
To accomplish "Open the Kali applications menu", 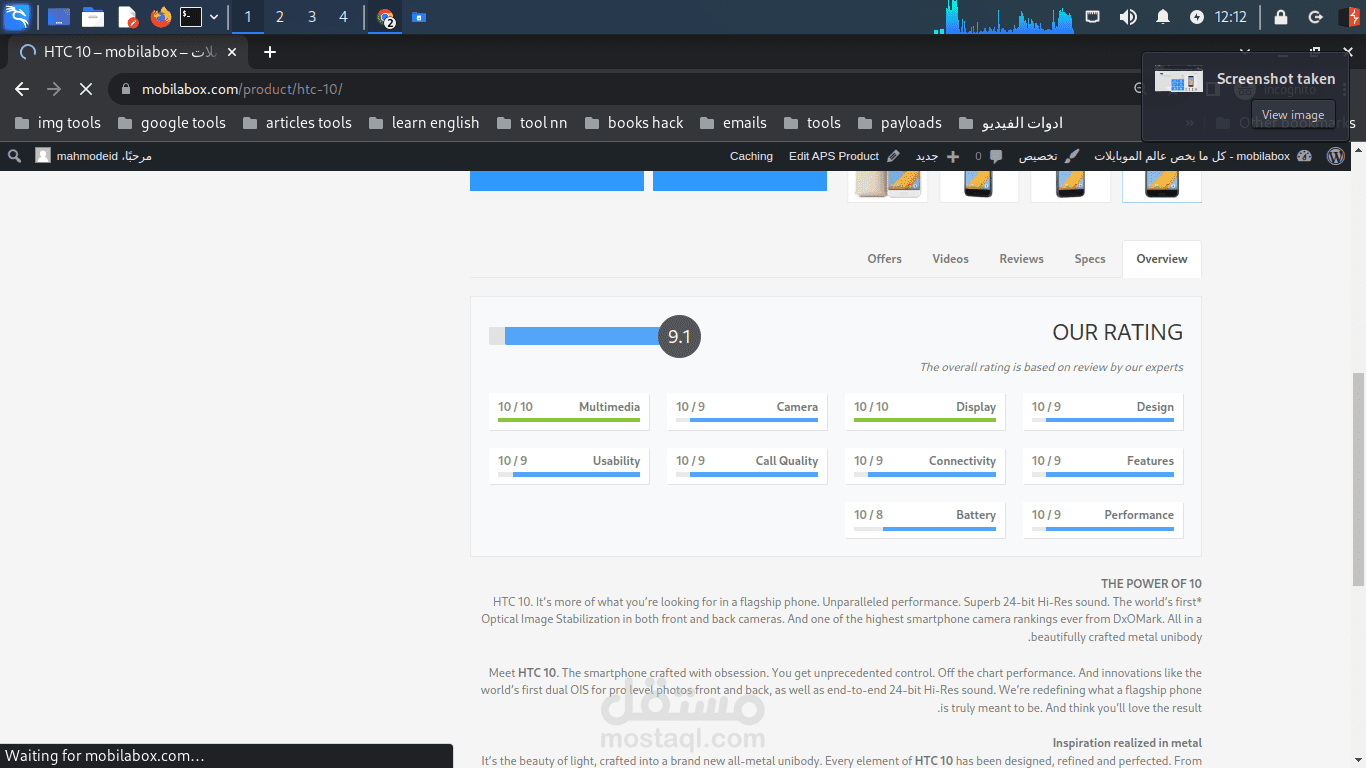I will tap(17, 17).
